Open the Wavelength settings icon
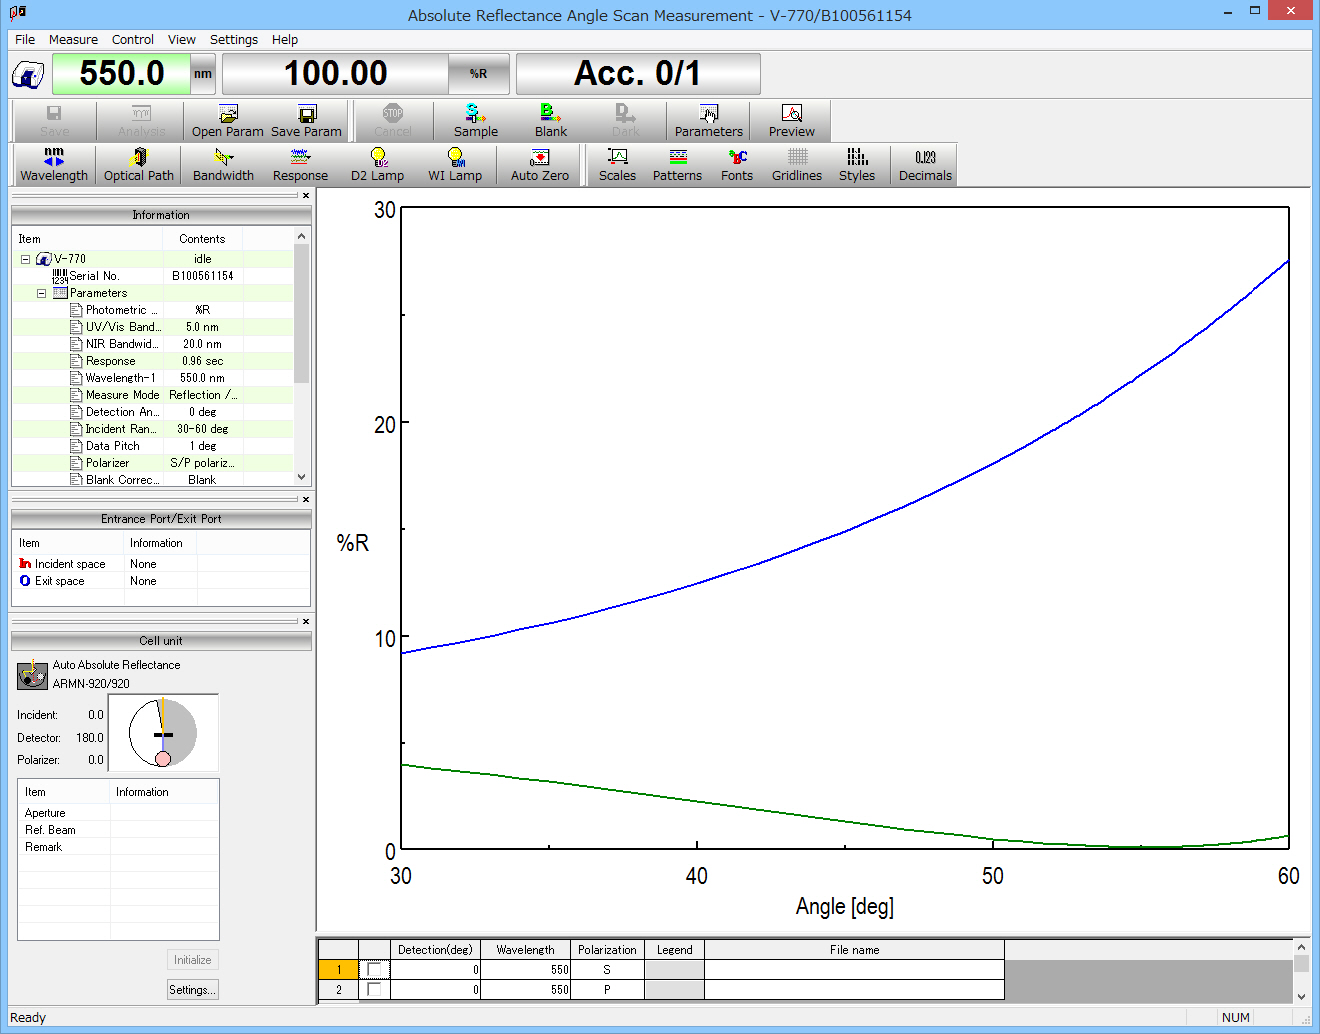 [54, 164]
